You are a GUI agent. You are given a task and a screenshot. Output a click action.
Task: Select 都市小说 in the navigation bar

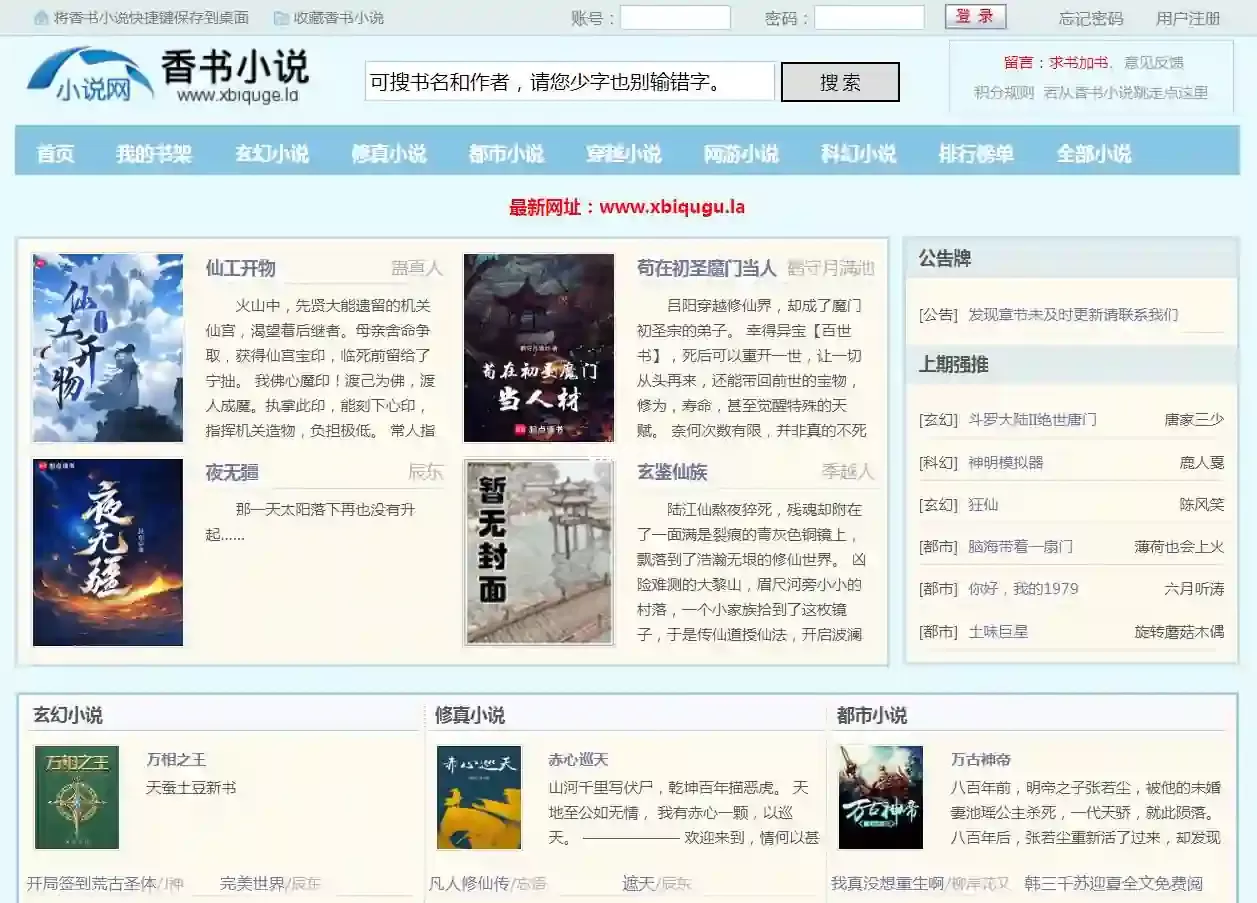(x=506, y=154)
